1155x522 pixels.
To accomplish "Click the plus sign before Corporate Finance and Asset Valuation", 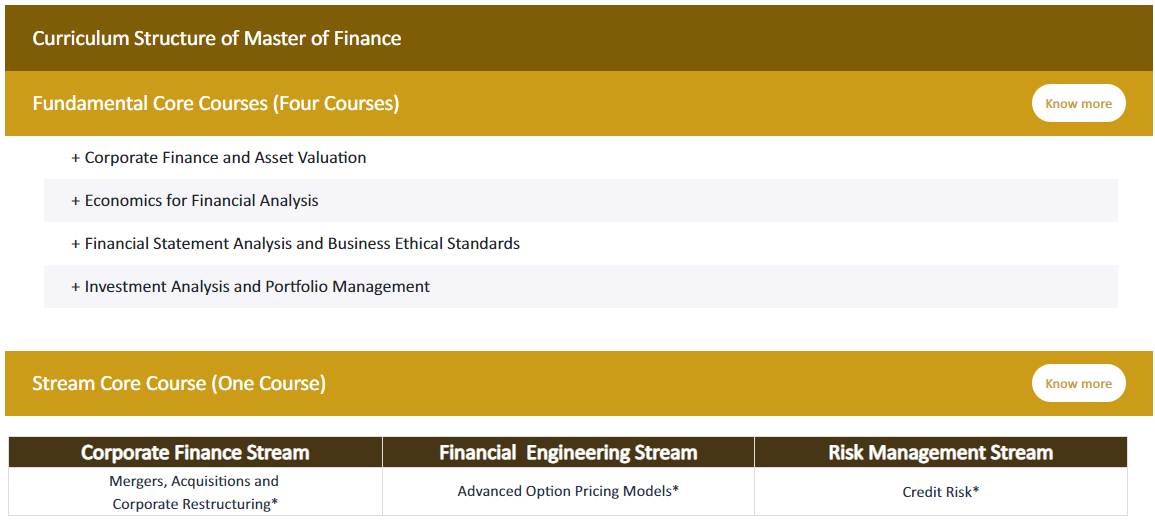I will [75, 158].
